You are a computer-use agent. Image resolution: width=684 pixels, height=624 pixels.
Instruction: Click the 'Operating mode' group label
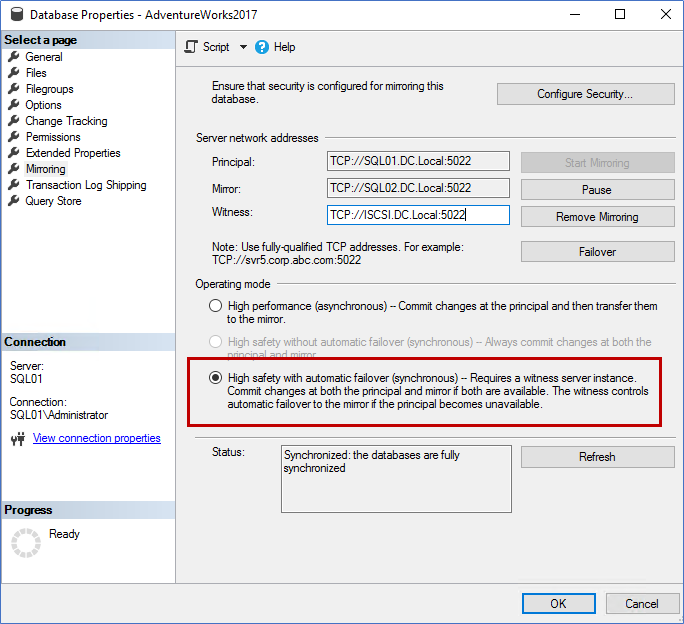233,284
